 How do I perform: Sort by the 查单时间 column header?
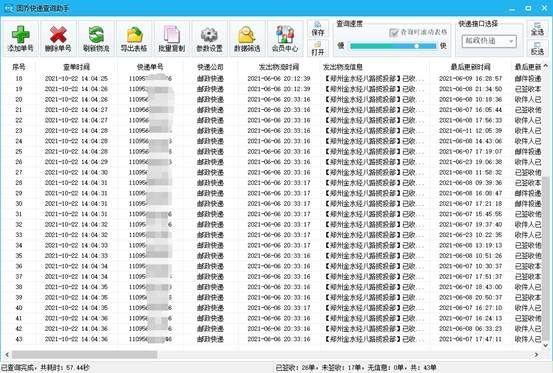click(x=77, y=67)
